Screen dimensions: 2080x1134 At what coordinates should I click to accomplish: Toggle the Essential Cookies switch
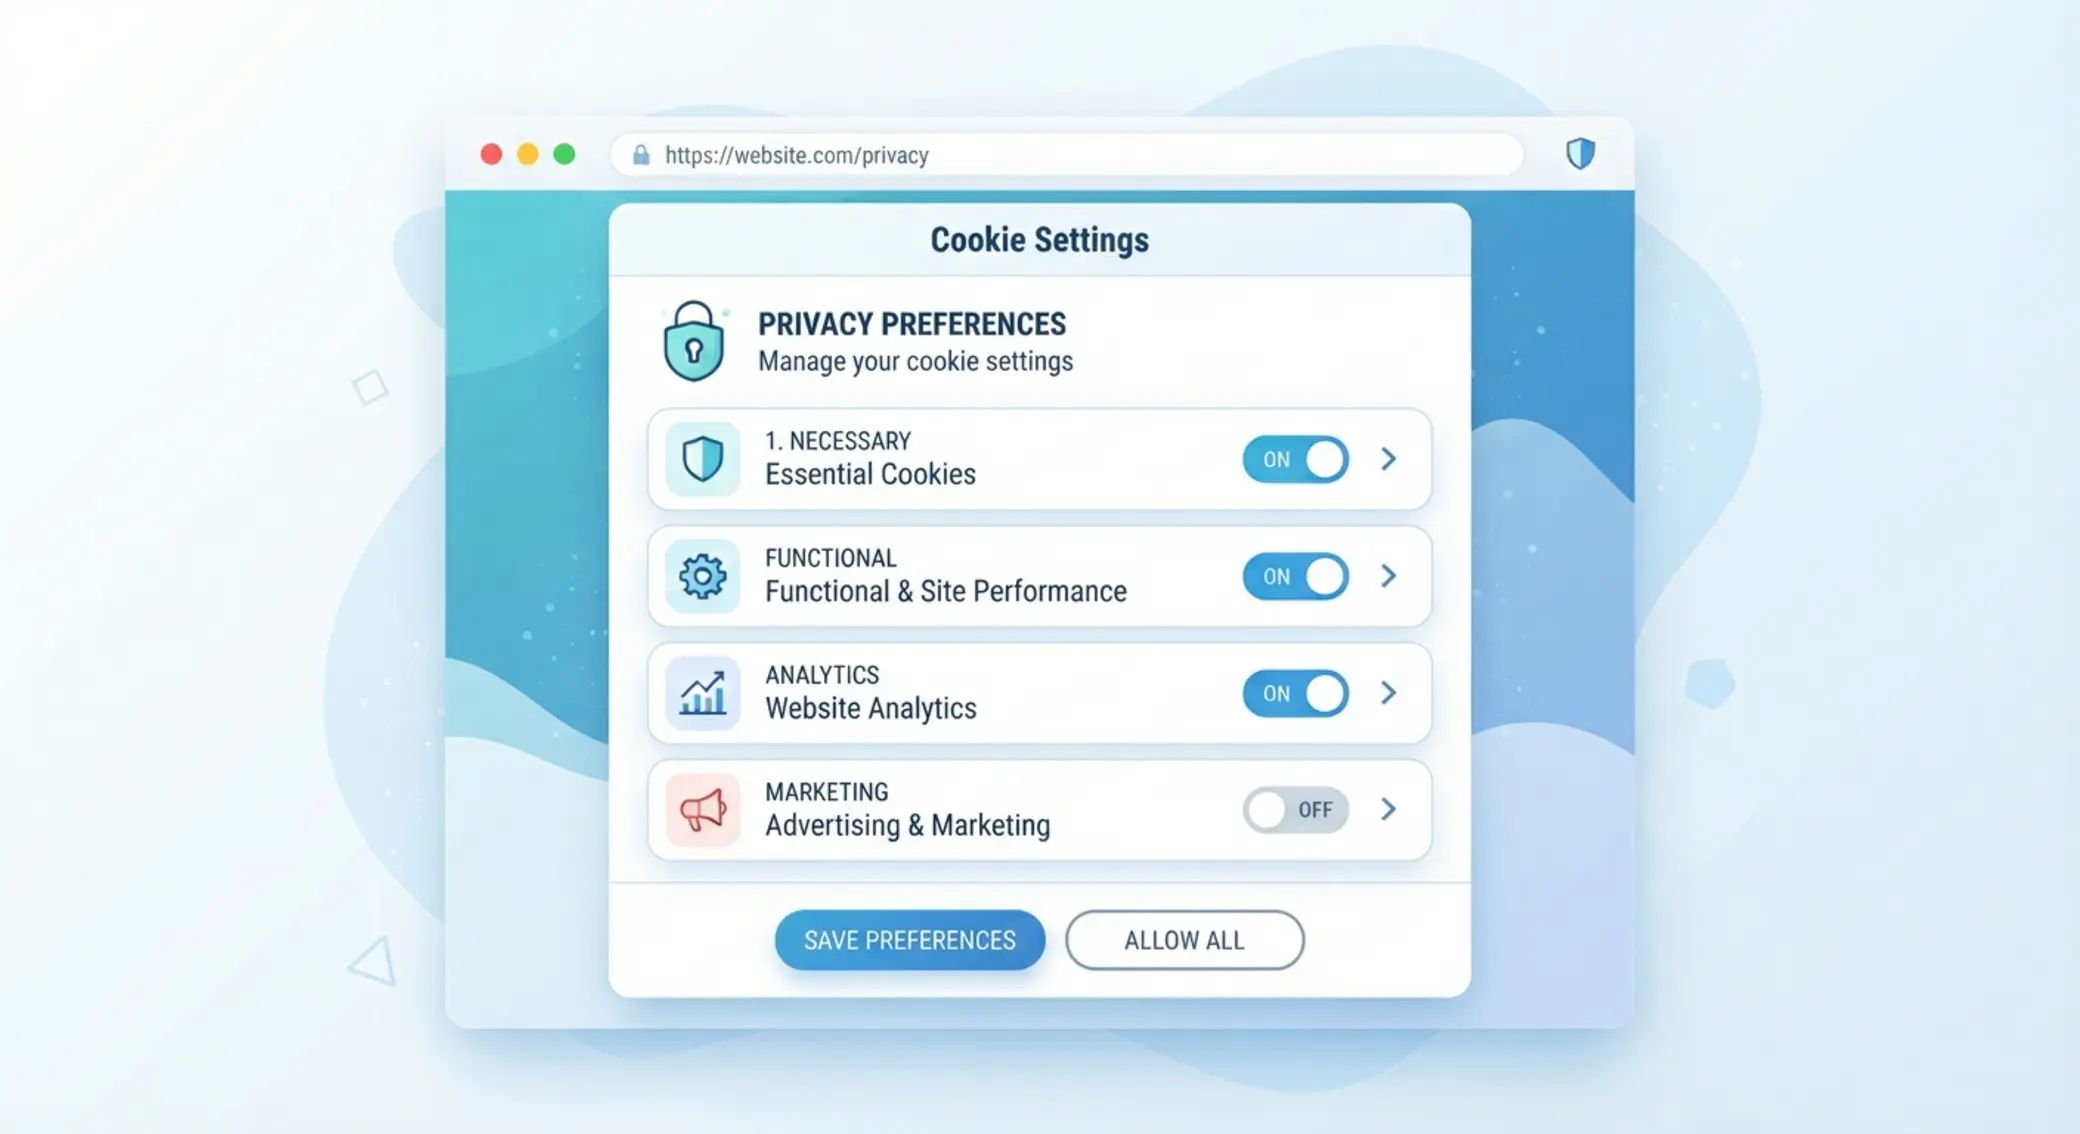(x=1295, y=459)
